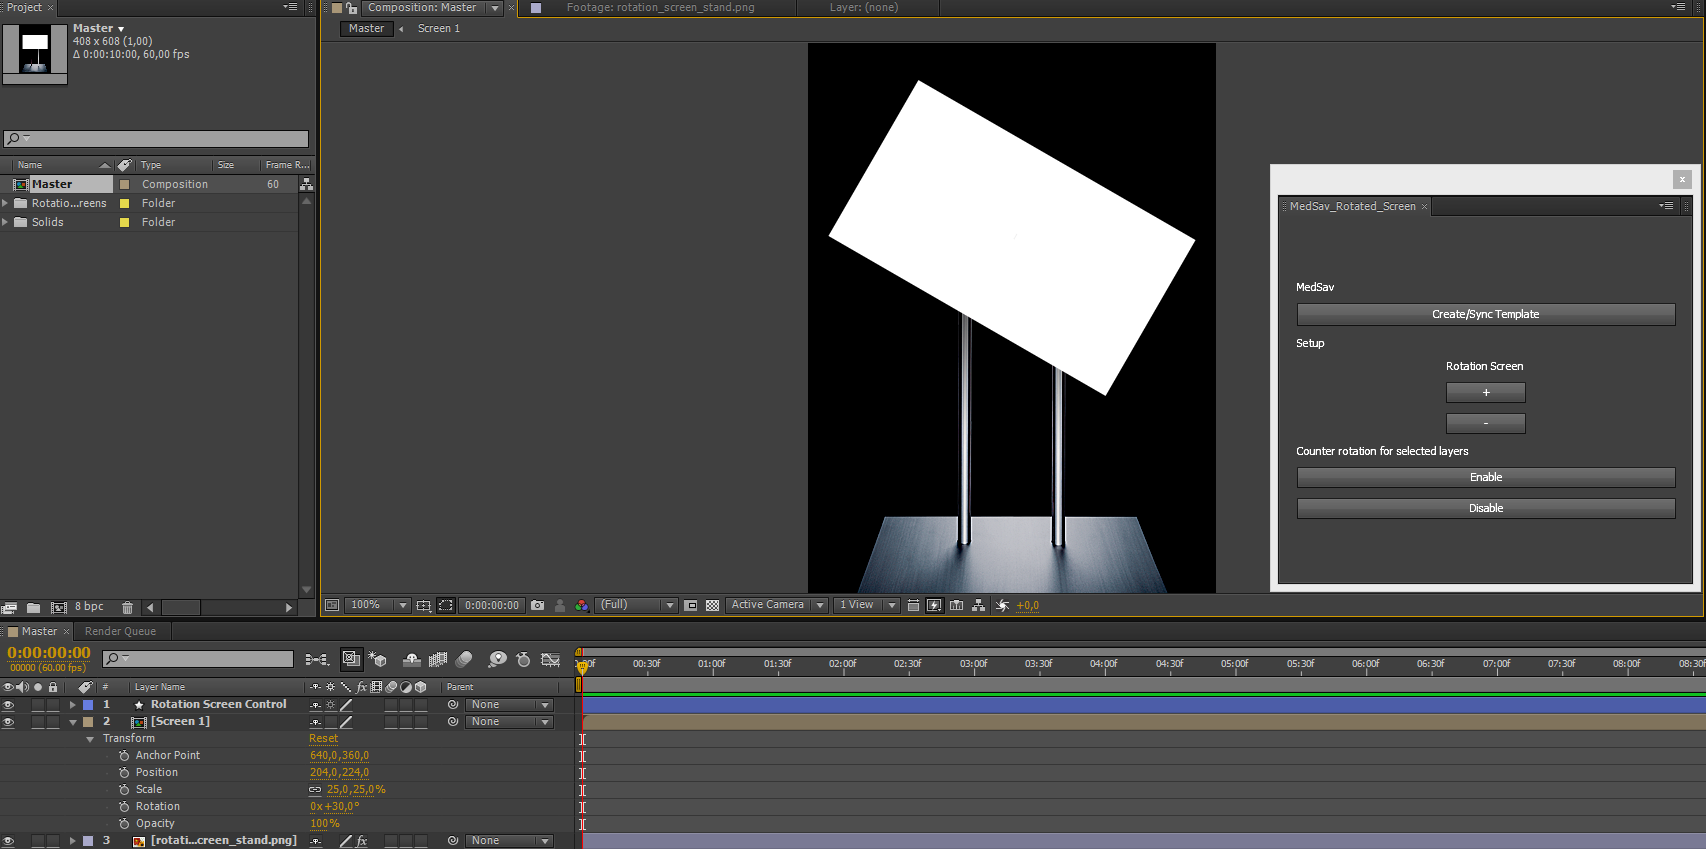Toggle Scale stopwatch keyframing
The width and height of the screenshot is (1706, 849).
(124, 790)
